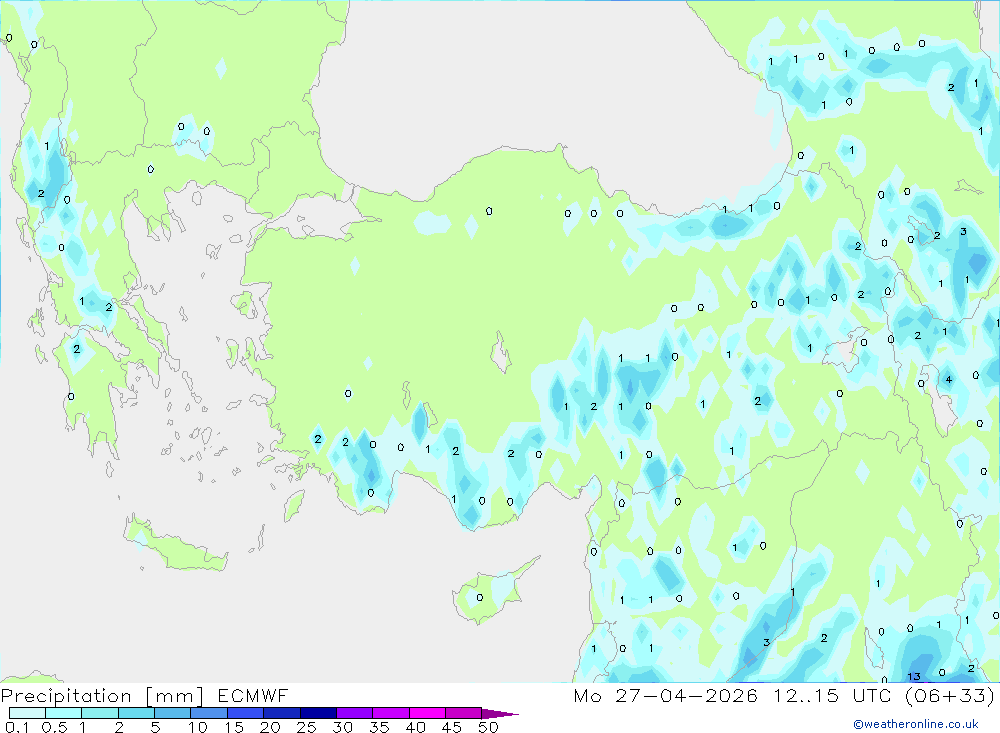This screenshot has height=733, width=1000.
Task: Click the 0 value on Cyprus island
Action: [x=480, y=598]
